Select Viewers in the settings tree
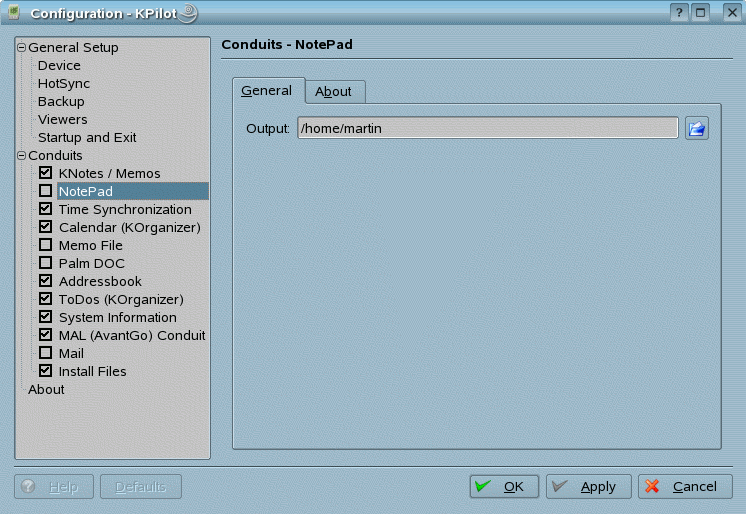The width and height of the screenshot is (746, 514). click(x=62, y=119)
